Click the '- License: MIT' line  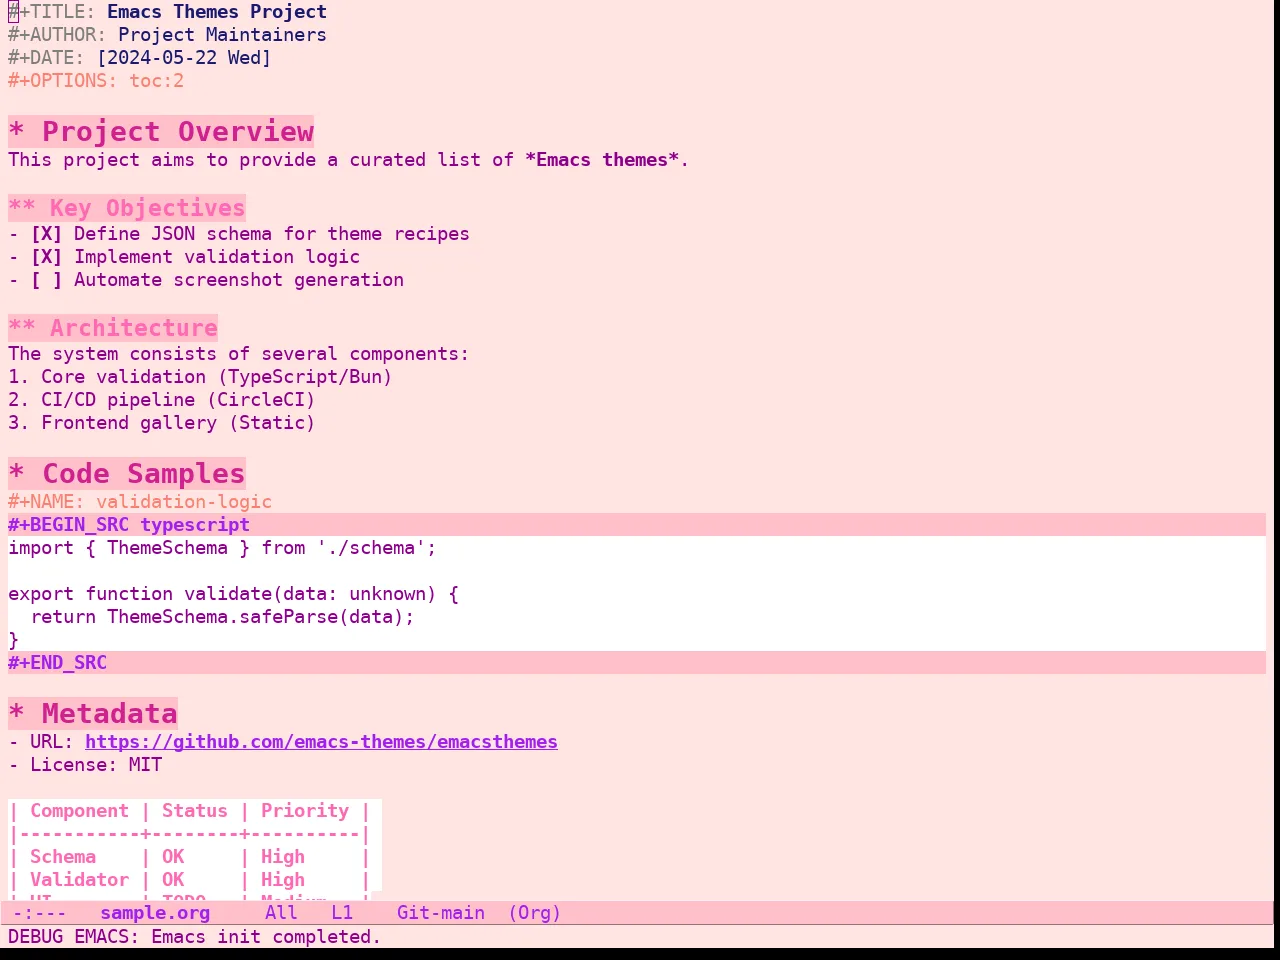(x=85, y=765)
